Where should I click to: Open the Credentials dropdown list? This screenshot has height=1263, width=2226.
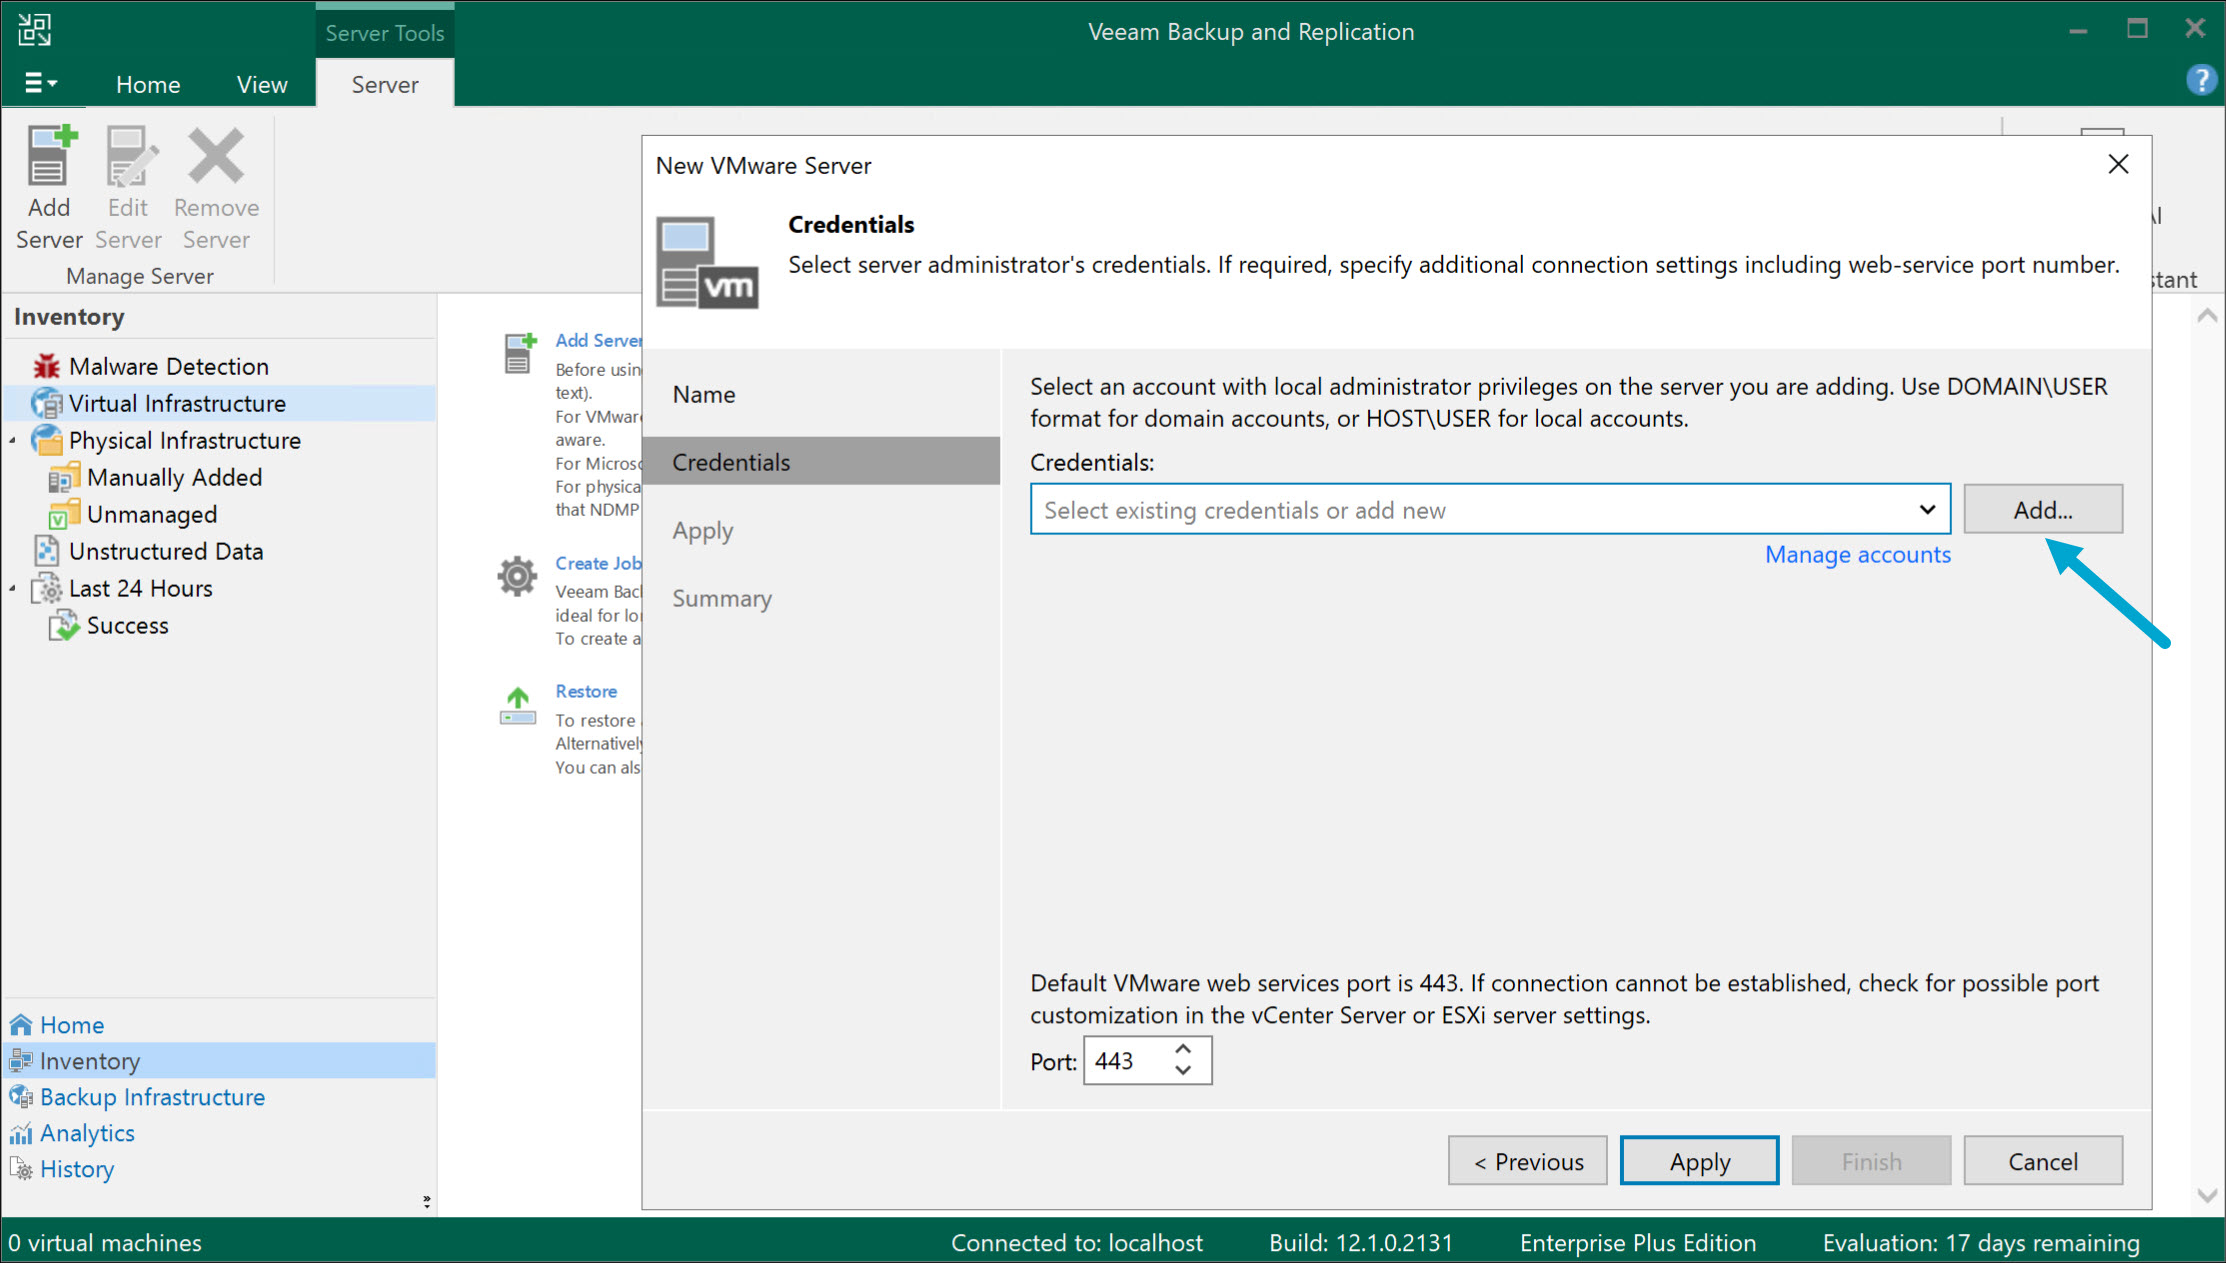[1926, 510]
